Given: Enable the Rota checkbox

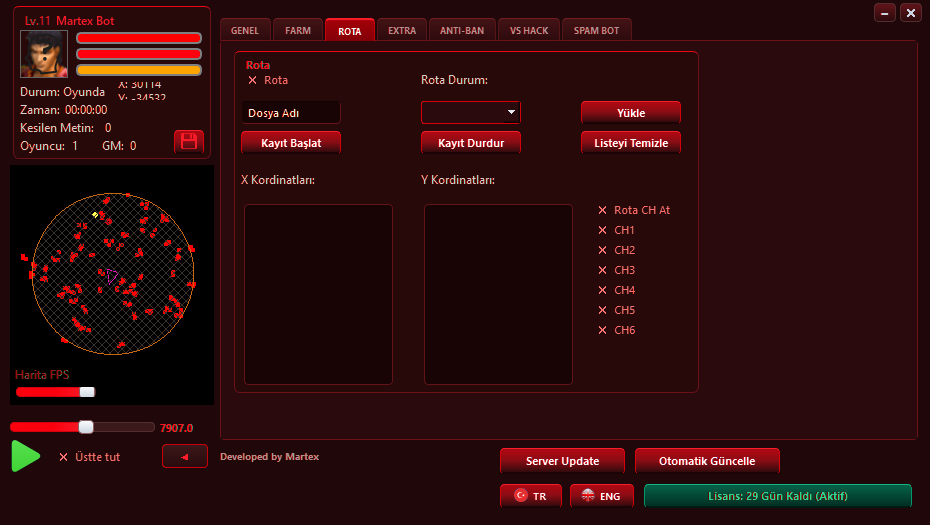Looking at the screenshot, I should point(253,80).
